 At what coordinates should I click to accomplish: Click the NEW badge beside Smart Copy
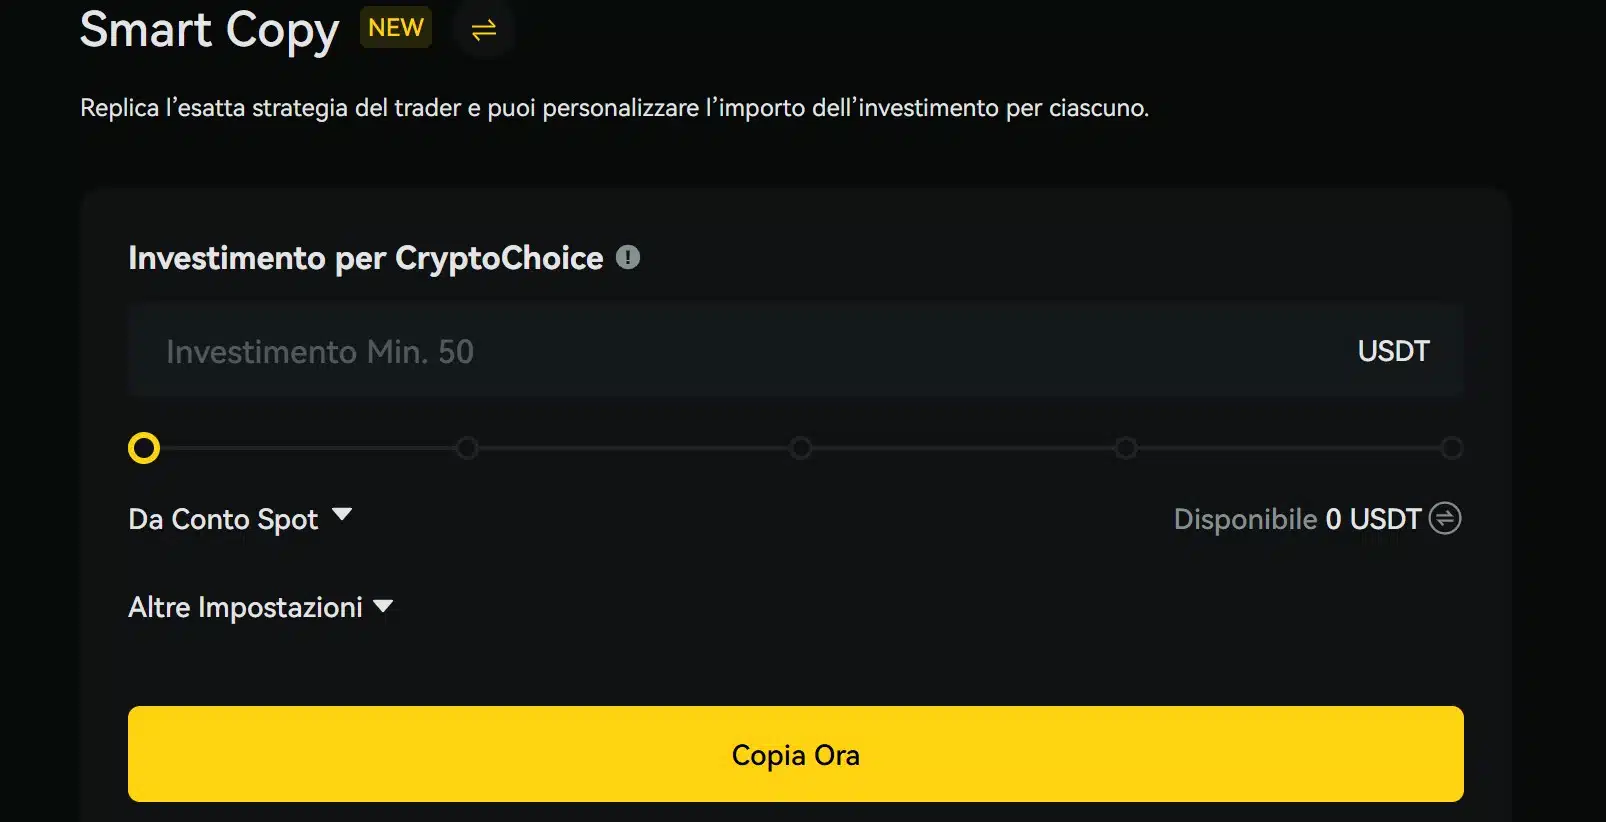[x=395, y=28]
